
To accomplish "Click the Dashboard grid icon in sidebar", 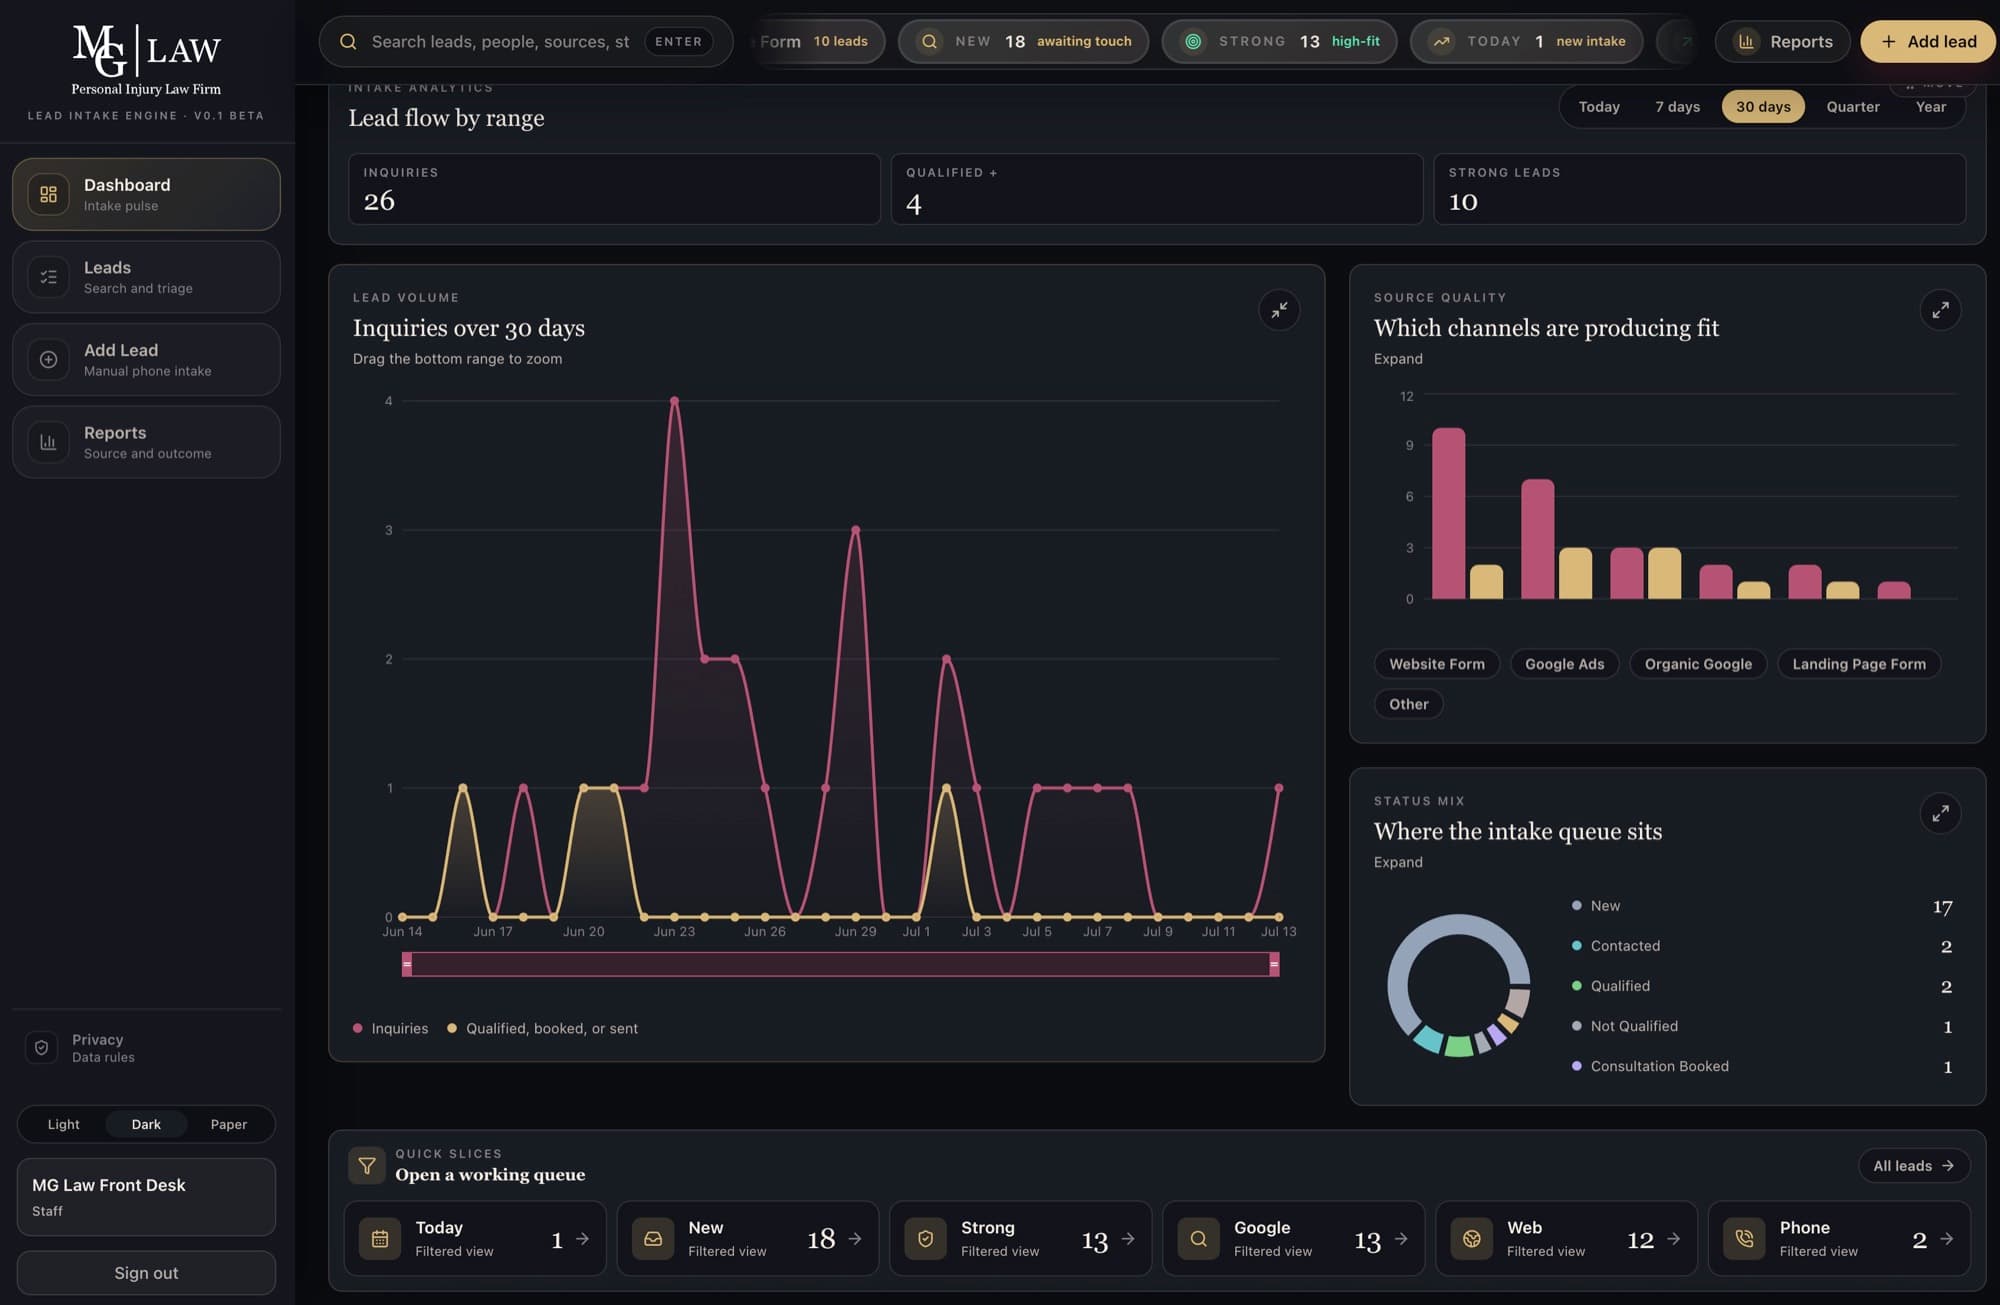I will tap(48, 194).
